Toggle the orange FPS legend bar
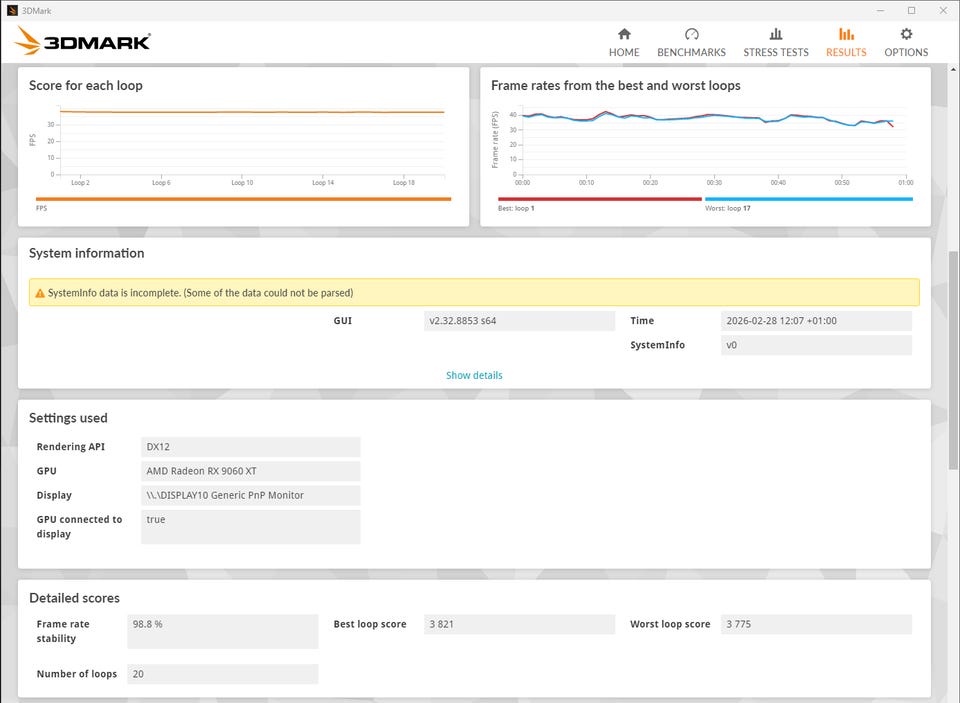The height and width of the screenshot is (703, 960). pos(243,199)
